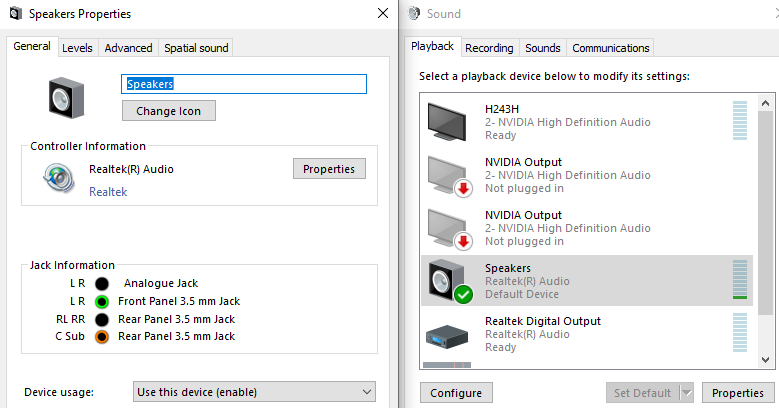Select the Realtek Digital Output receiver icon

pyautogui.click(x=447, y=336)
